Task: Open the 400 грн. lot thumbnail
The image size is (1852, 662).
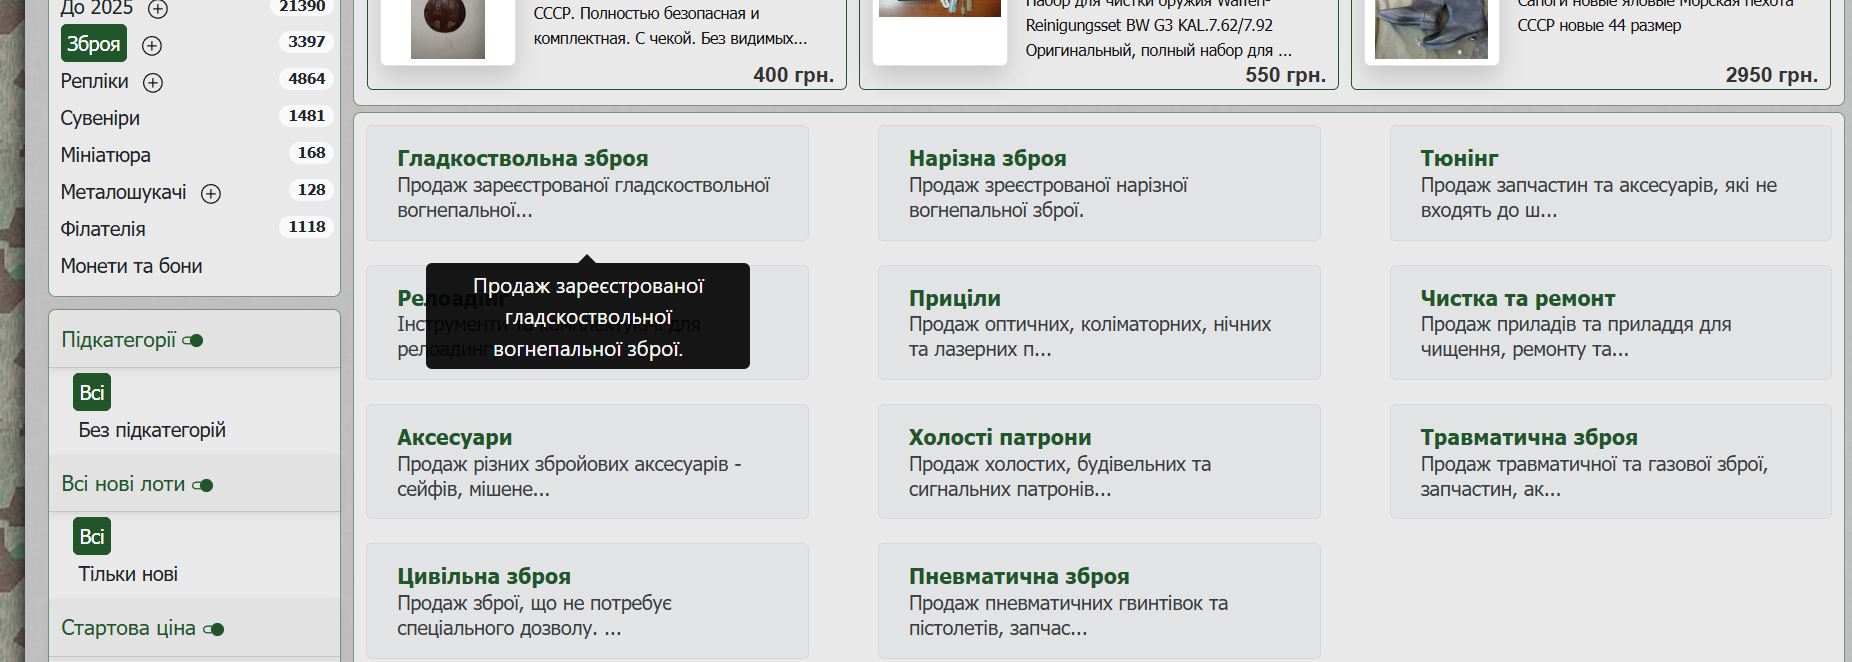Action: pos(448,28)
